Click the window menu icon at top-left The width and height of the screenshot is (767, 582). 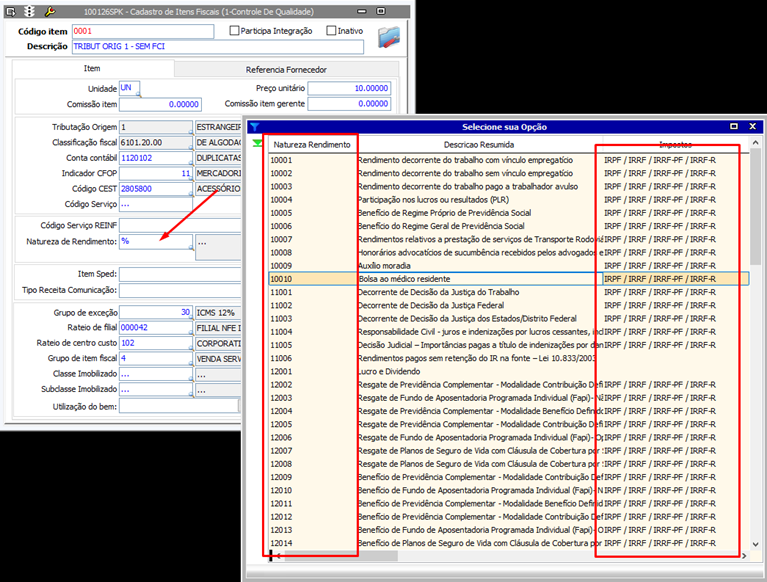[x=9, y=10]
